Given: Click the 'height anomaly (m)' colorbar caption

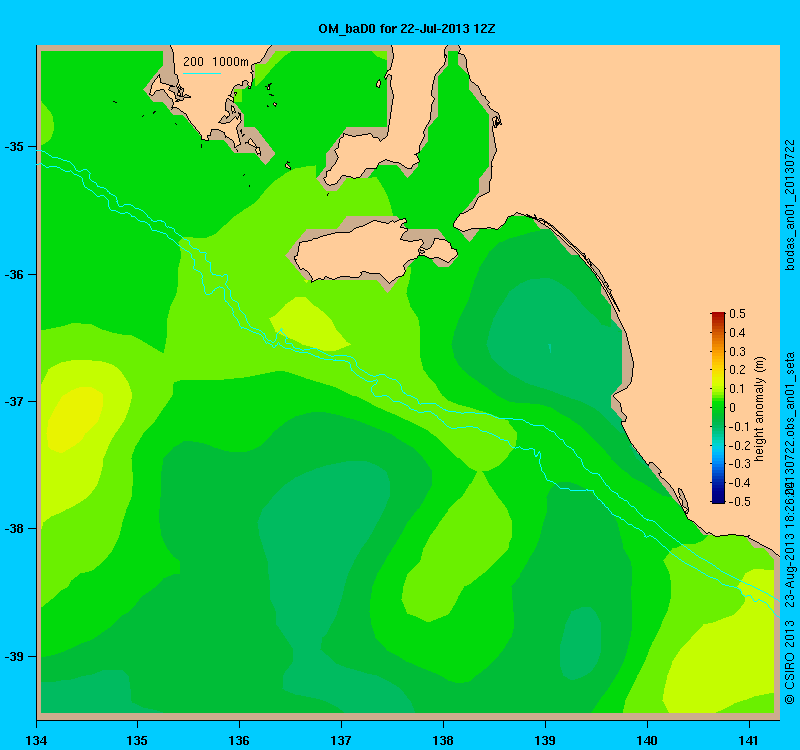Looking at the screenshot, I should (760, 409).
